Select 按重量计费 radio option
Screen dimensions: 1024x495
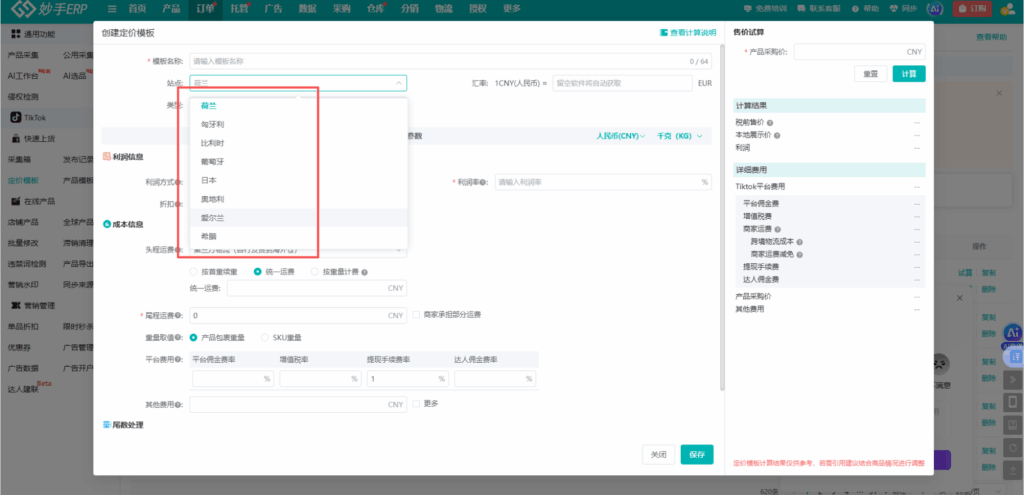coord(315,272)
